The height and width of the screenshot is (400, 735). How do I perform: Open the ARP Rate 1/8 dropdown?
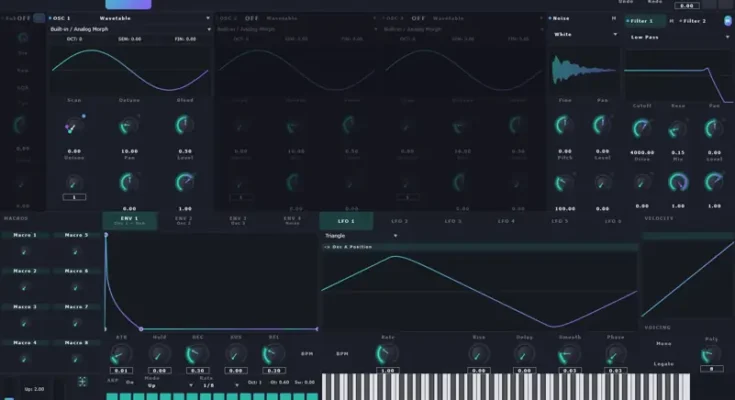click(220, 385)
